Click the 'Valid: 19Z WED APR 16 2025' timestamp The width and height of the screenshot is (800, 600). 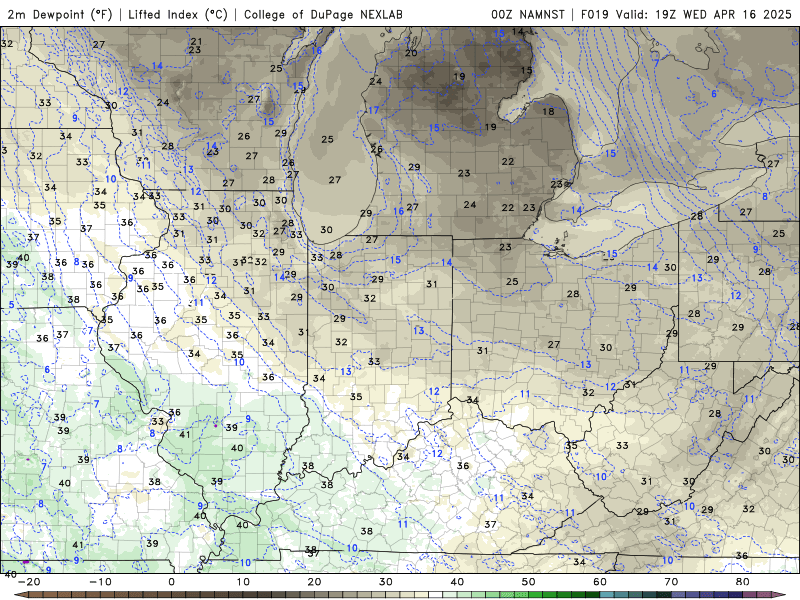704,14
